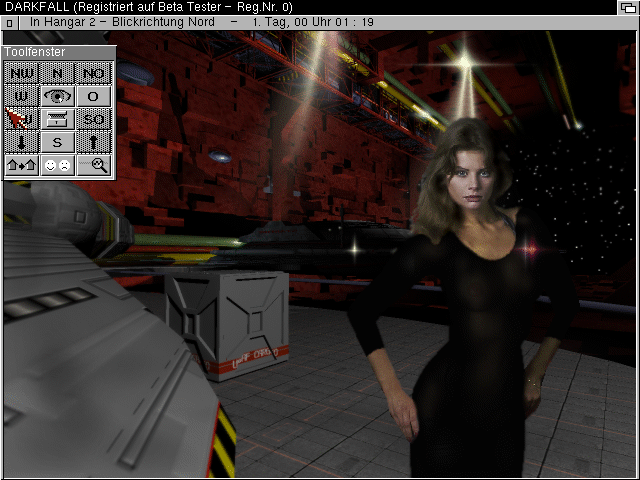Click the magnifying glass examine icon
The width and height of the screenshot is (640, 480).
point(93,165)
